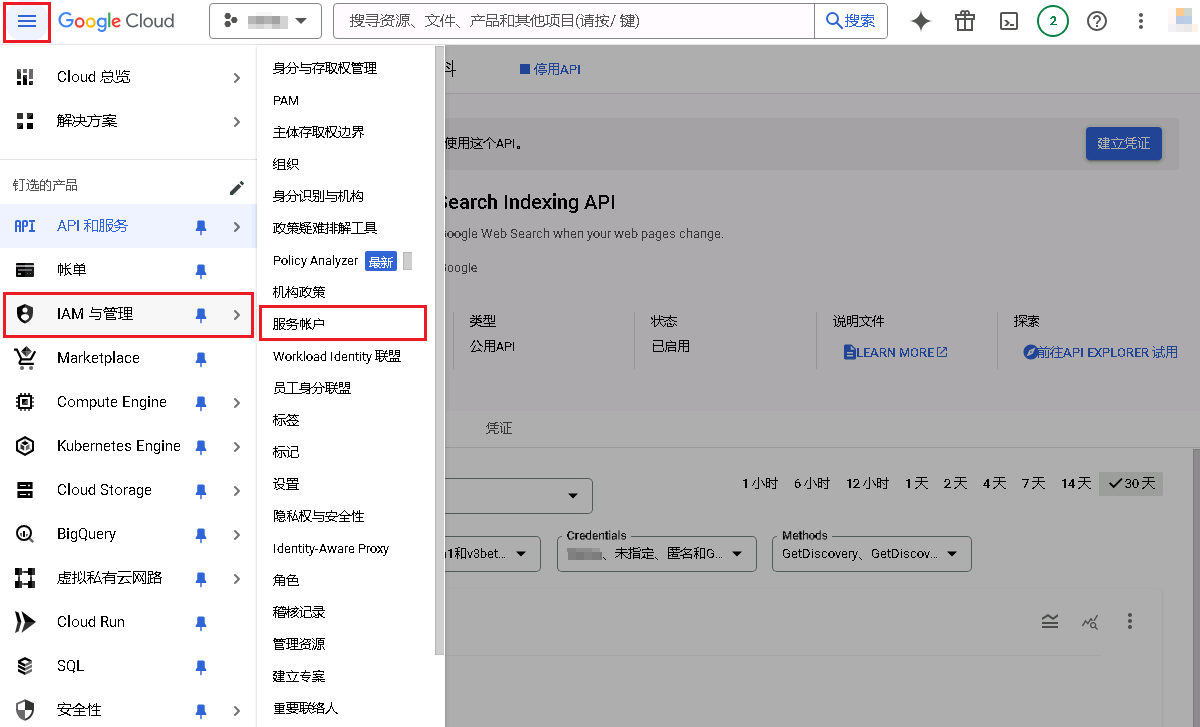Viewport: 1200px width, 727px height.
Task: Open the hamburger navigation menu
Action: click(x=27, y=21)
